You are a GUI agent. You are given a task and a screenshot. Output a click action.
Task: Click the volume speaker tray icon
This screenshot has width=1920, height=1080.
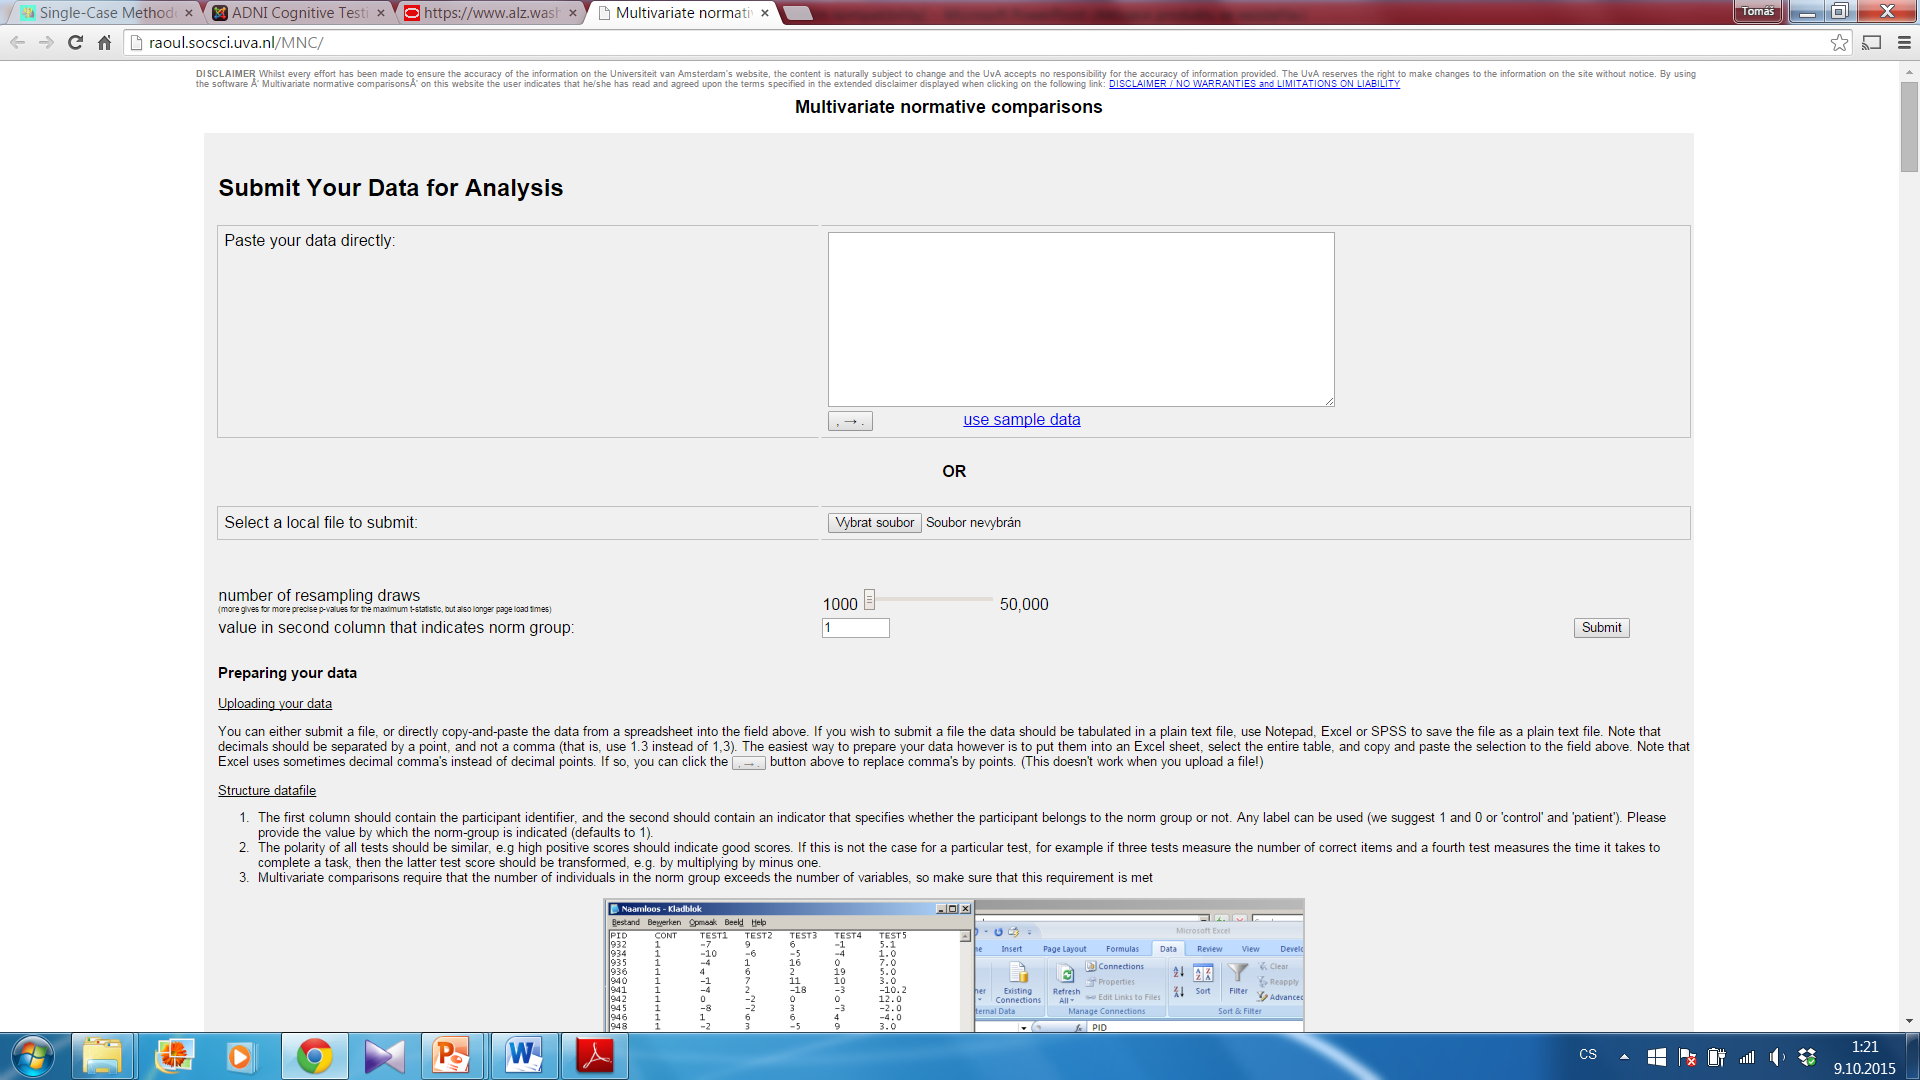click(1777, 1056)
